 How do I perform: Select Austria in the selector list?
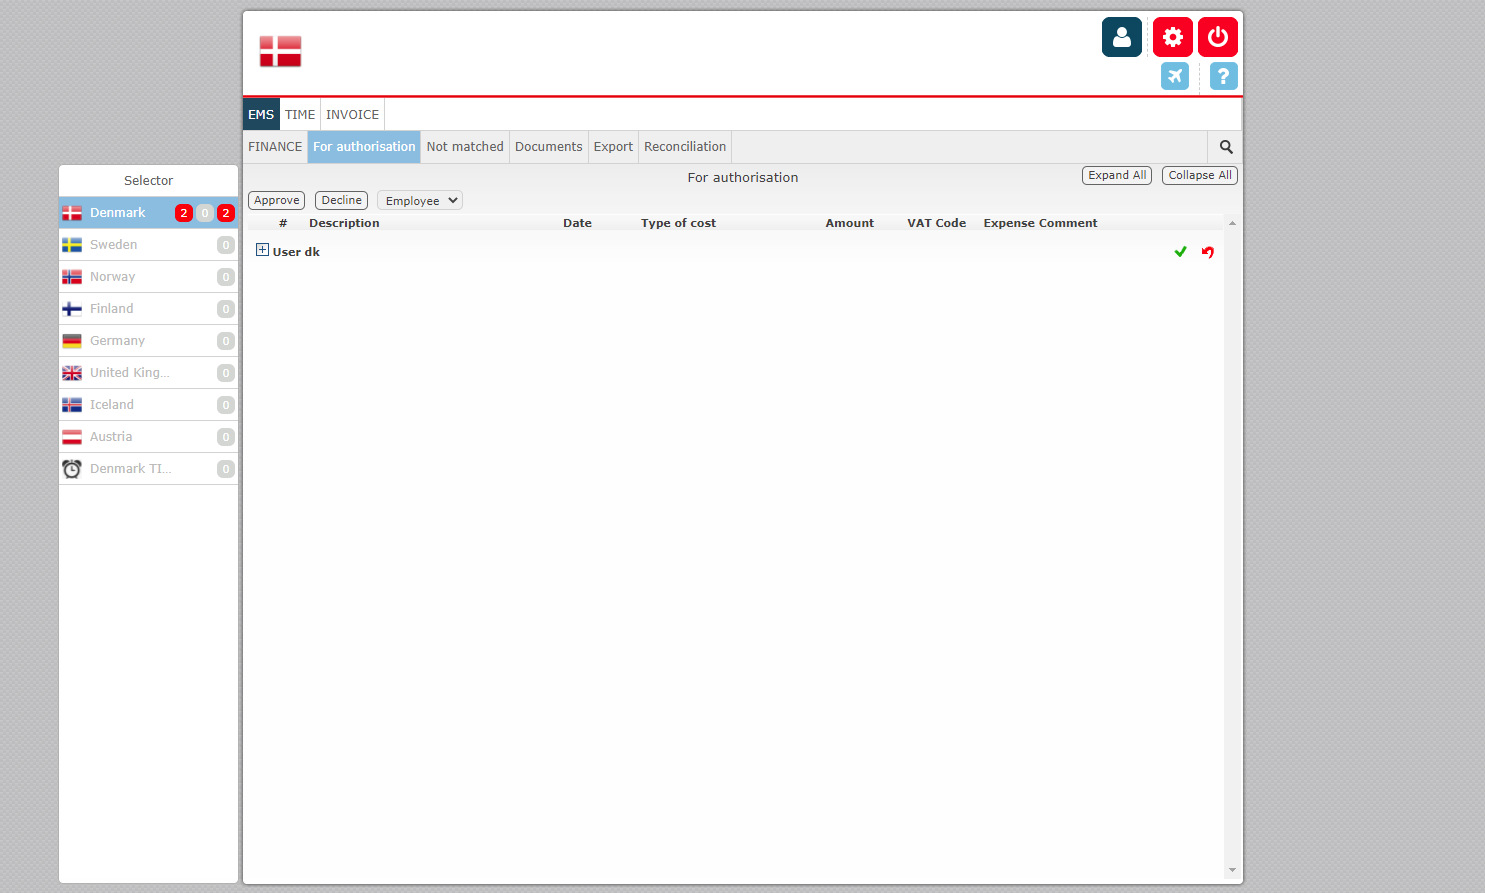tap(148, 437)
